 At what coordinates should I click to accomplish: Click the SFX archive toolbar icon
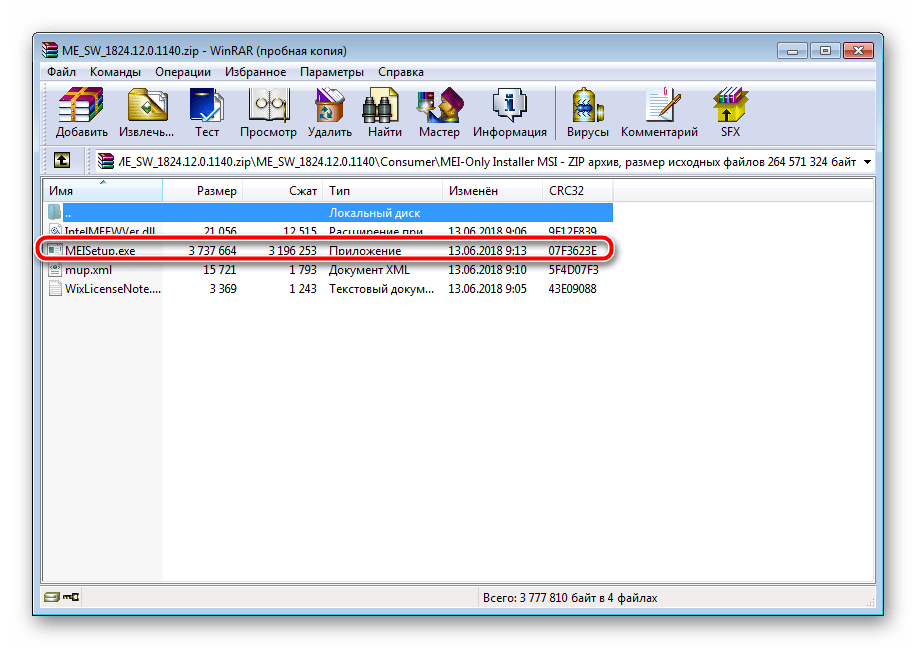click(730, 112)
